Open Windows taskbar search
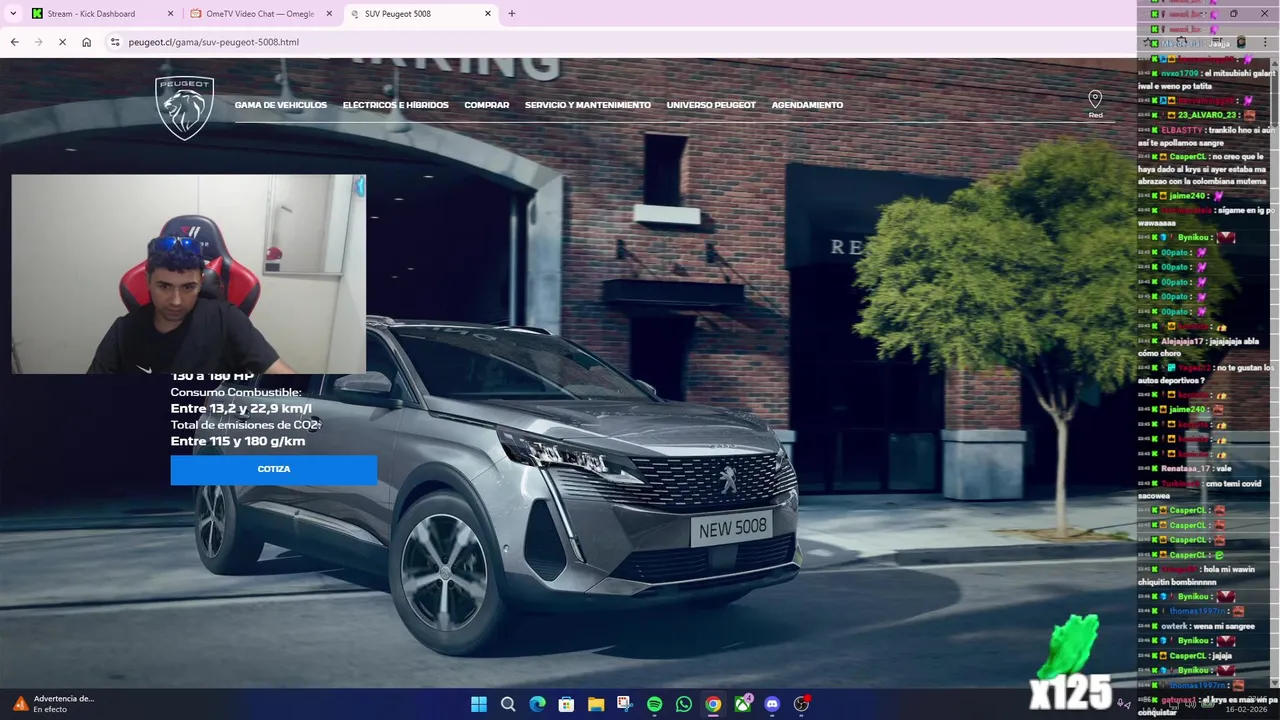The width and height of the screenshot is (1280, 720). click(x=508, y=704)
